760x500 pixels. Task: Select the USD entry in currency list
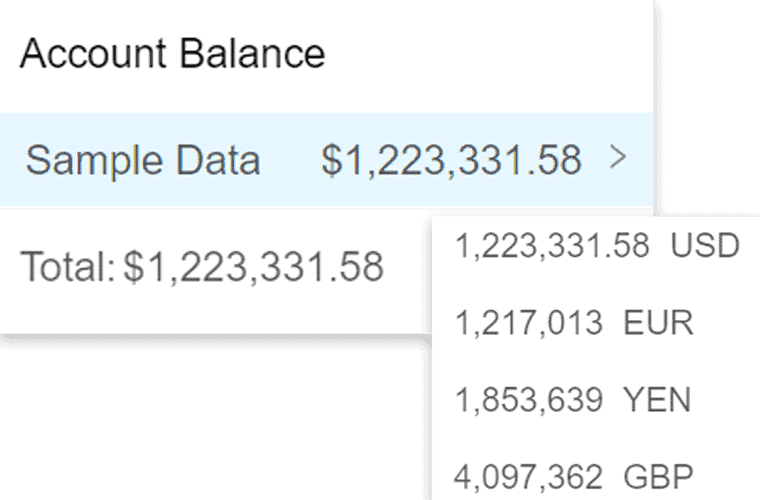tap(596, 245)
